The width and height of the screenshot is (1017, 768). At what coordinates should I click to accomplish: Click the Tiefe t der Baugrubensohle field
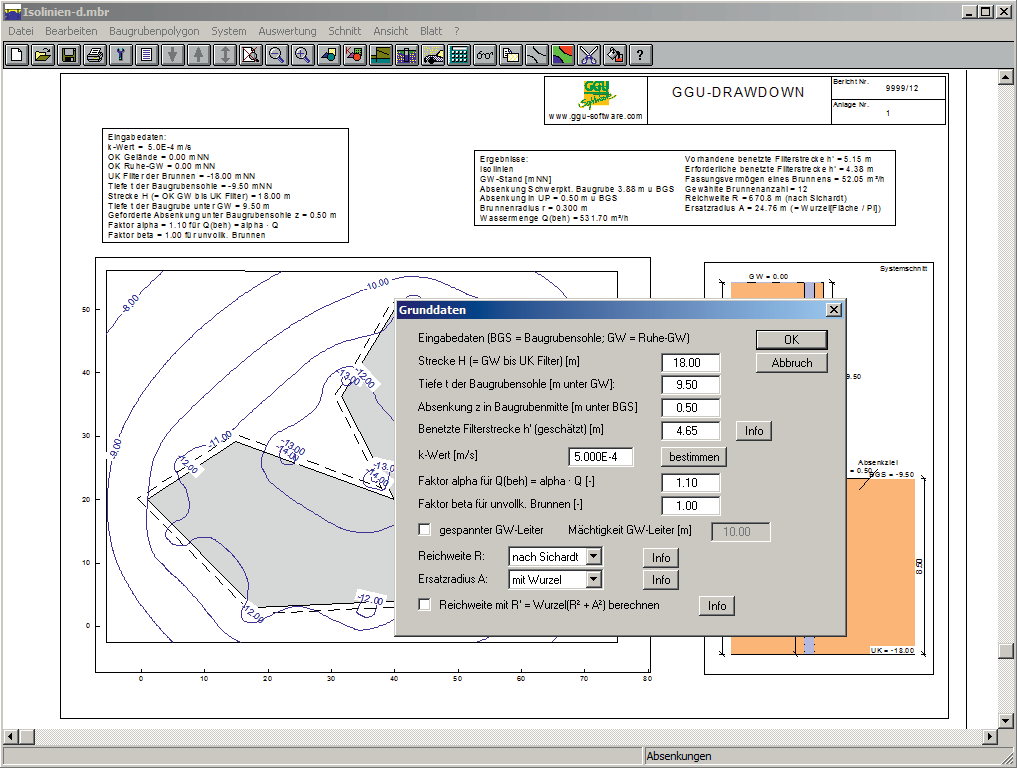690,385
